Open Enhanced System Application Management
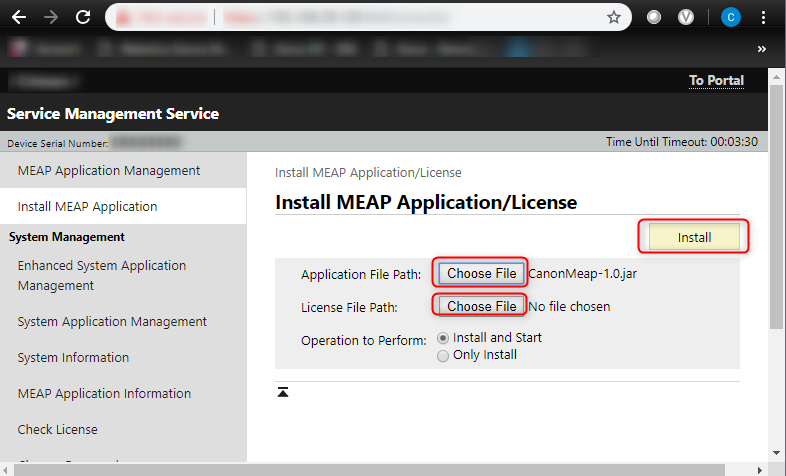 click(x=102, y=276)
